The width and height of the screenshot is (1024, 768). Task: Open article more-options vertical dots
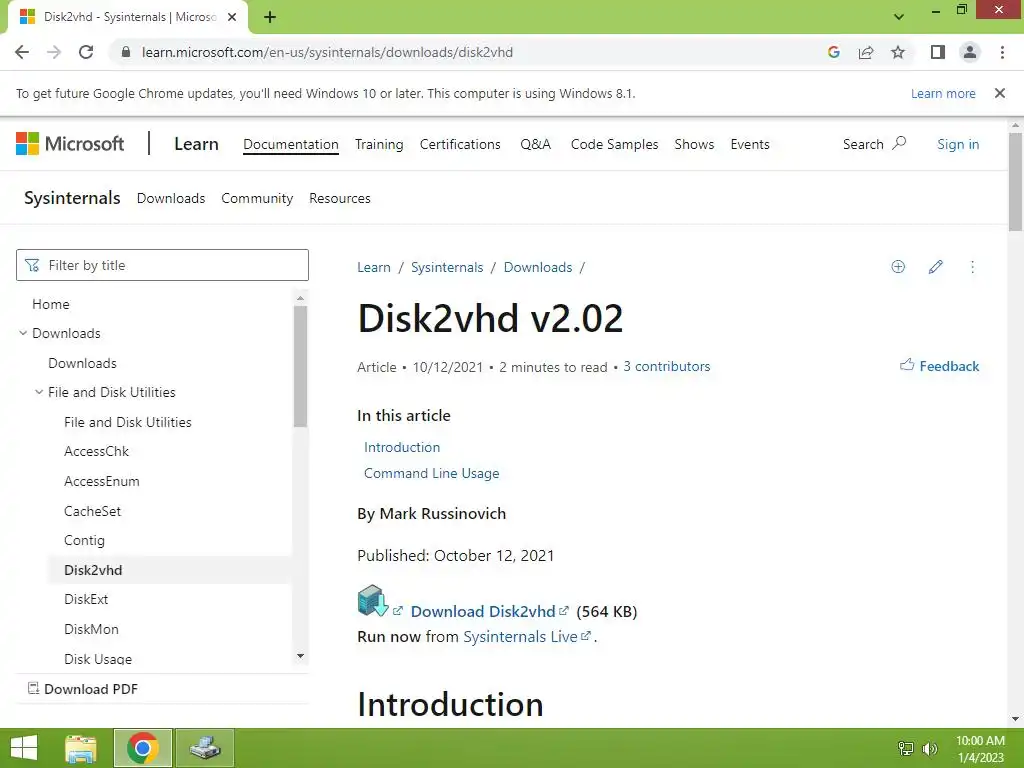click(972, 266)
